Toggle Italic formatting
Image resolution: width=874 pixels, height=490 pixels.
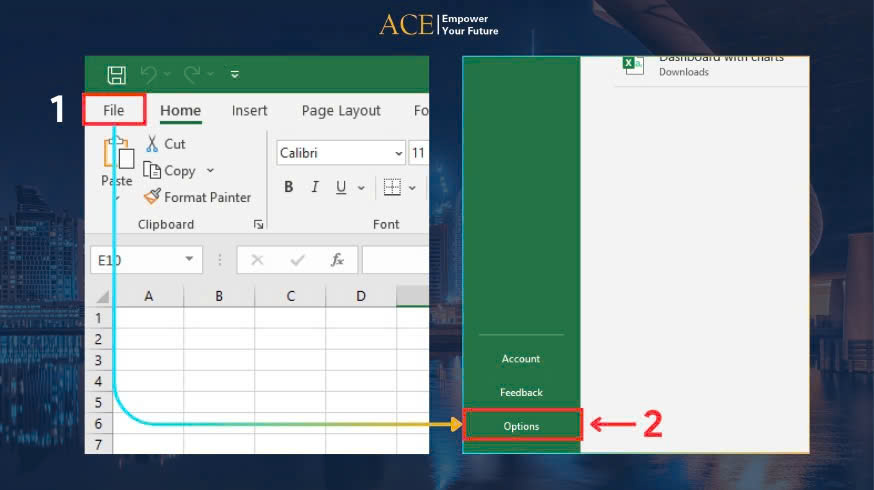315,187
